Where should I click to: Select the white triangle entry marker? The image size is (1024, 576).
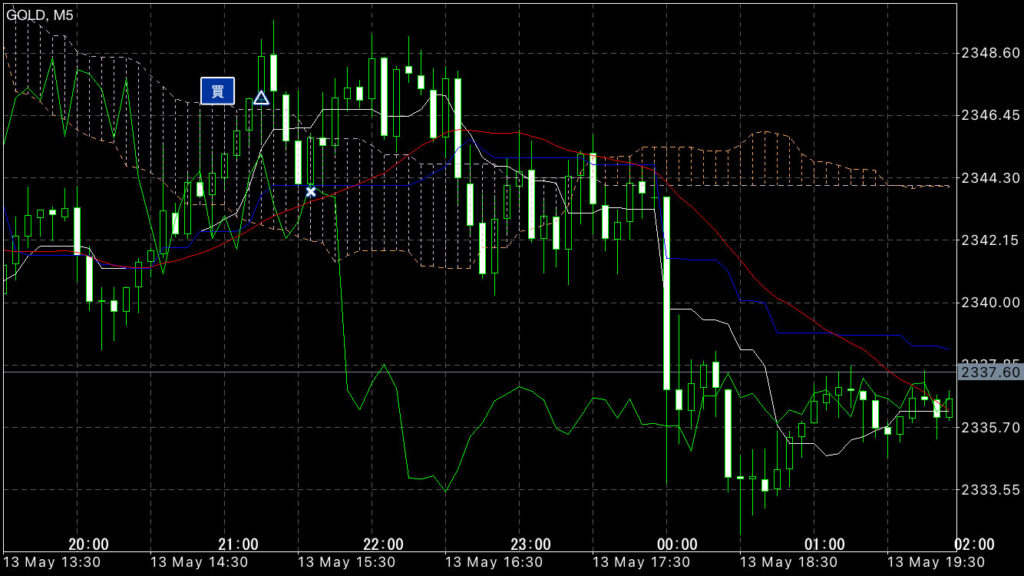click(261, 98)
